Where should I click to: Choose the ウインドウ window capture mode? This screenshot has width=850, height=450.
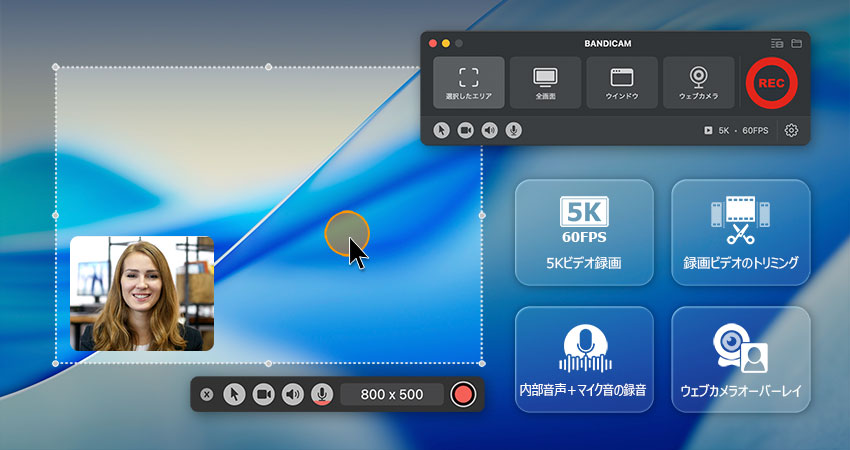pos(622,82)
